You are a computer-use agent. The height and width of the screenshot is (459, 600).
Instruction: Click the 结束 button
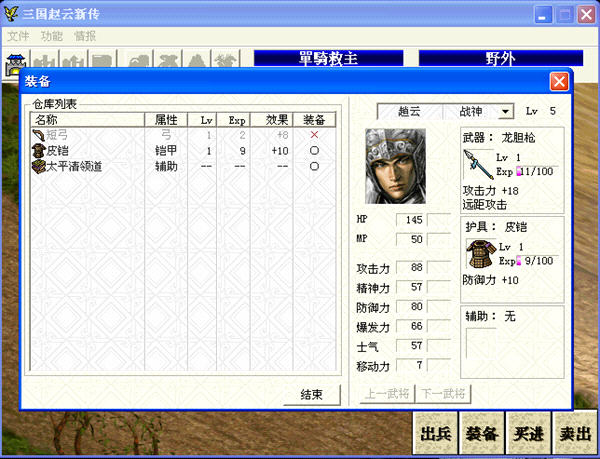(x=311, y=394)
